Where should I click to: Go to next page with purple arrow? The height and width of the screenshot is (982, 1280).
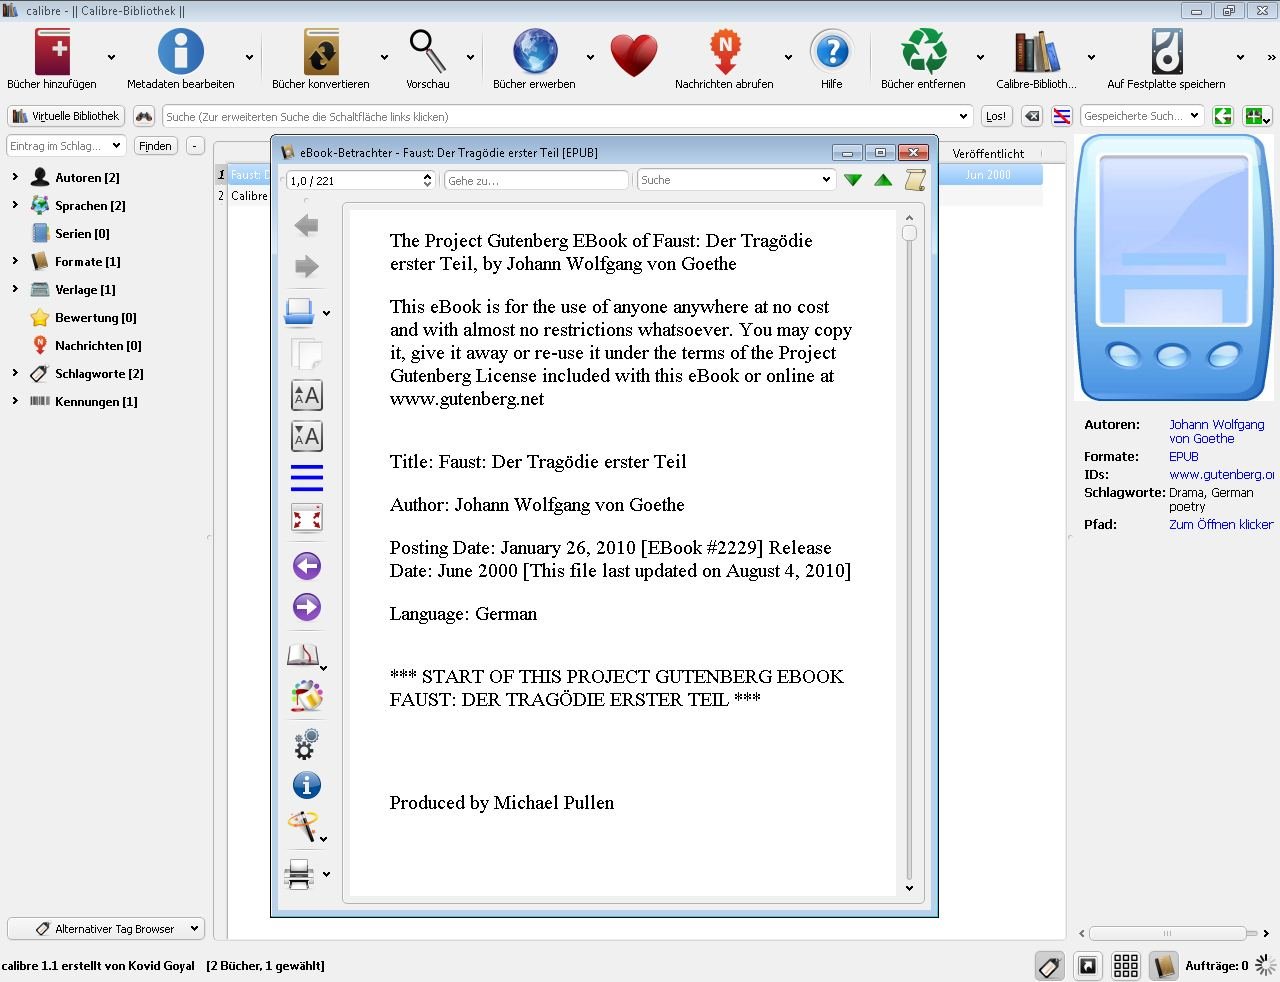tap(306, 607)
